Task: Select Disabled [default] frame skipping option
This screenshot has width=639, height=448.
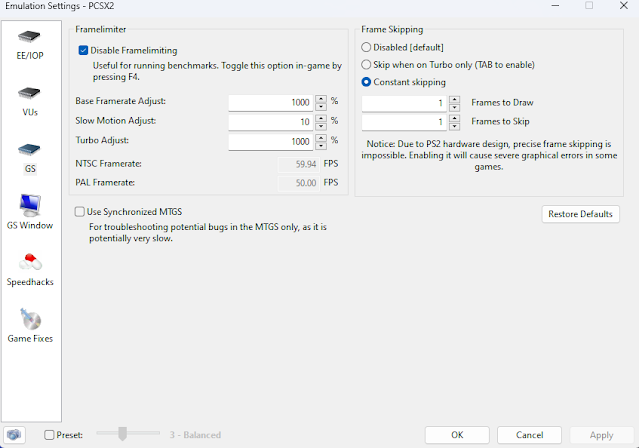Action: tap(366, 47)
